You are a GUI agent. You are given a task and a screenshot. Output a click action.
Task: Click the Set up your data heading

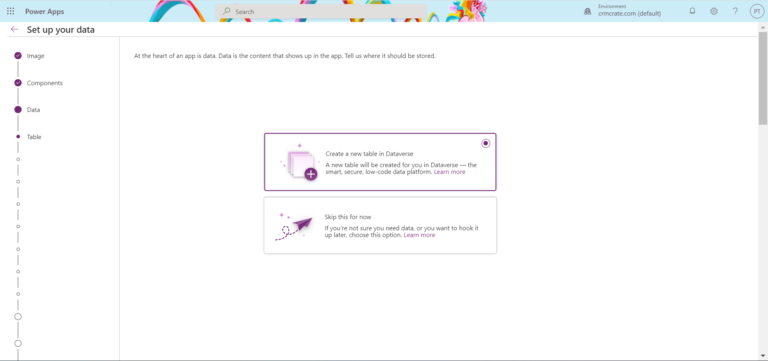tap(61, 30)
